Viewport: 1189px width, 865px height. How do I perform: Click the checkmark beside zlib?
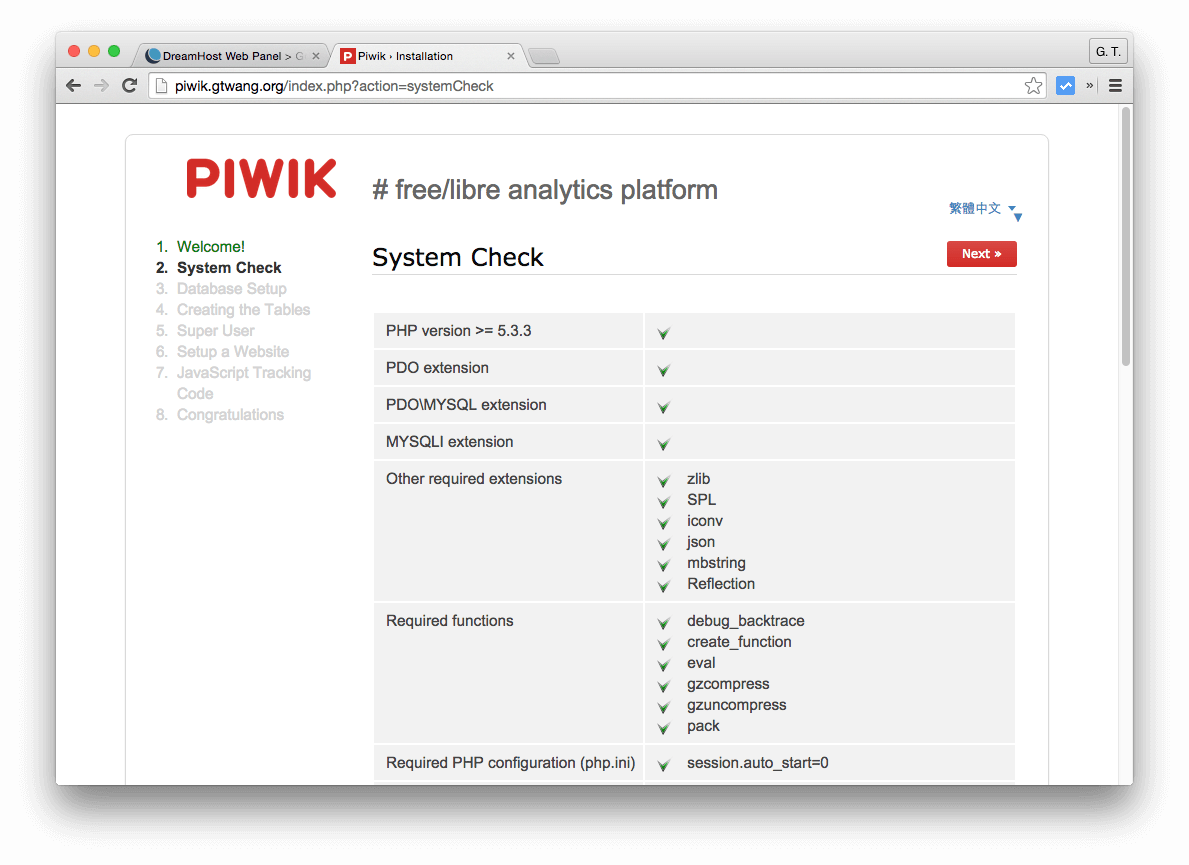tap(663, 481)
